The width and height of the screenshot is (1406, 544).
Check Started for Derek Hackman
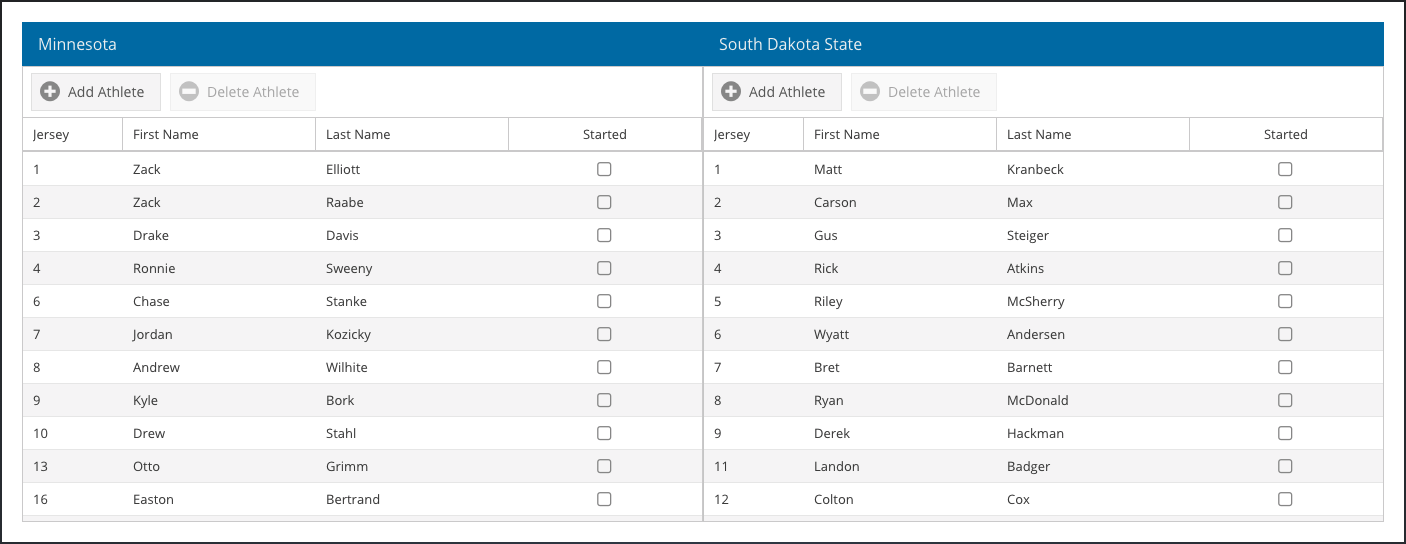click(1285, 433)
